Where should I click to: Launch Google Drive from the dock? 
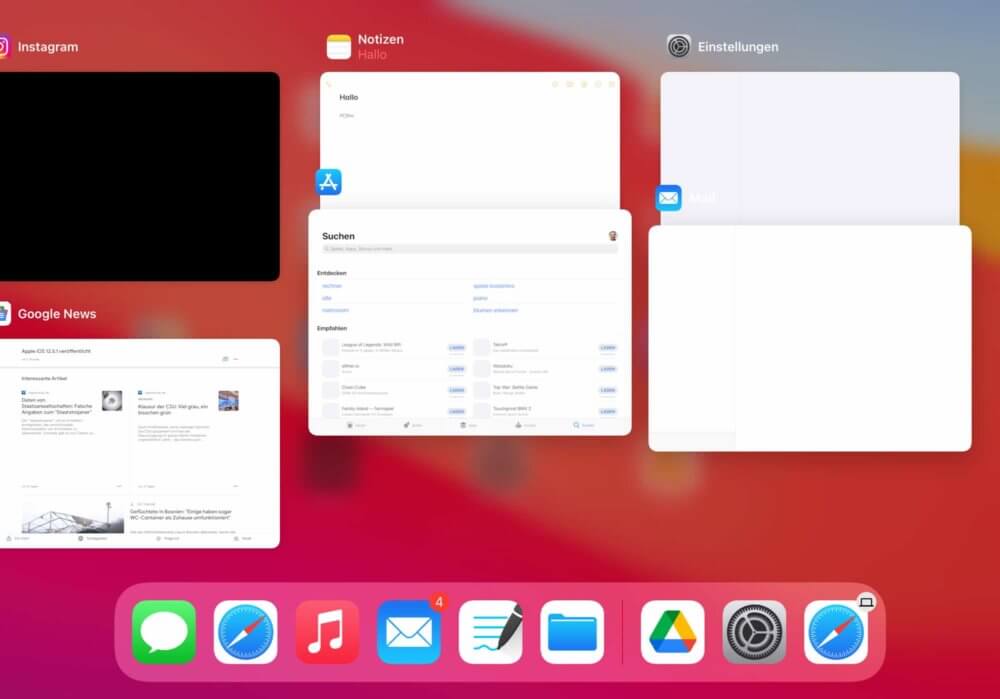pyautogui.click(x=672, y=632)
